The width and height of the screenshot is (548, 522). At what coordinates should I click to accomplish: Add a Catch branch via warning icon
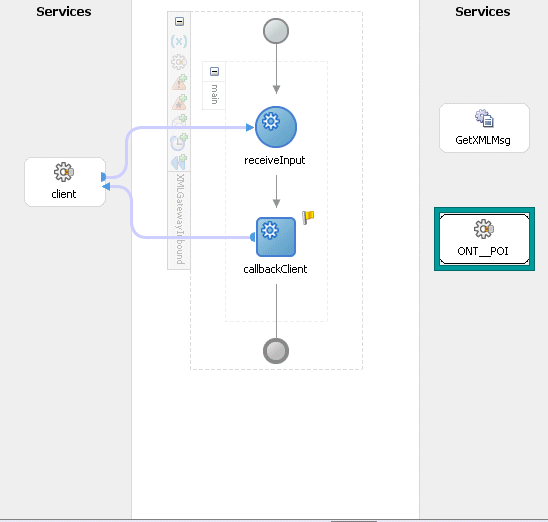click(180, 82)
